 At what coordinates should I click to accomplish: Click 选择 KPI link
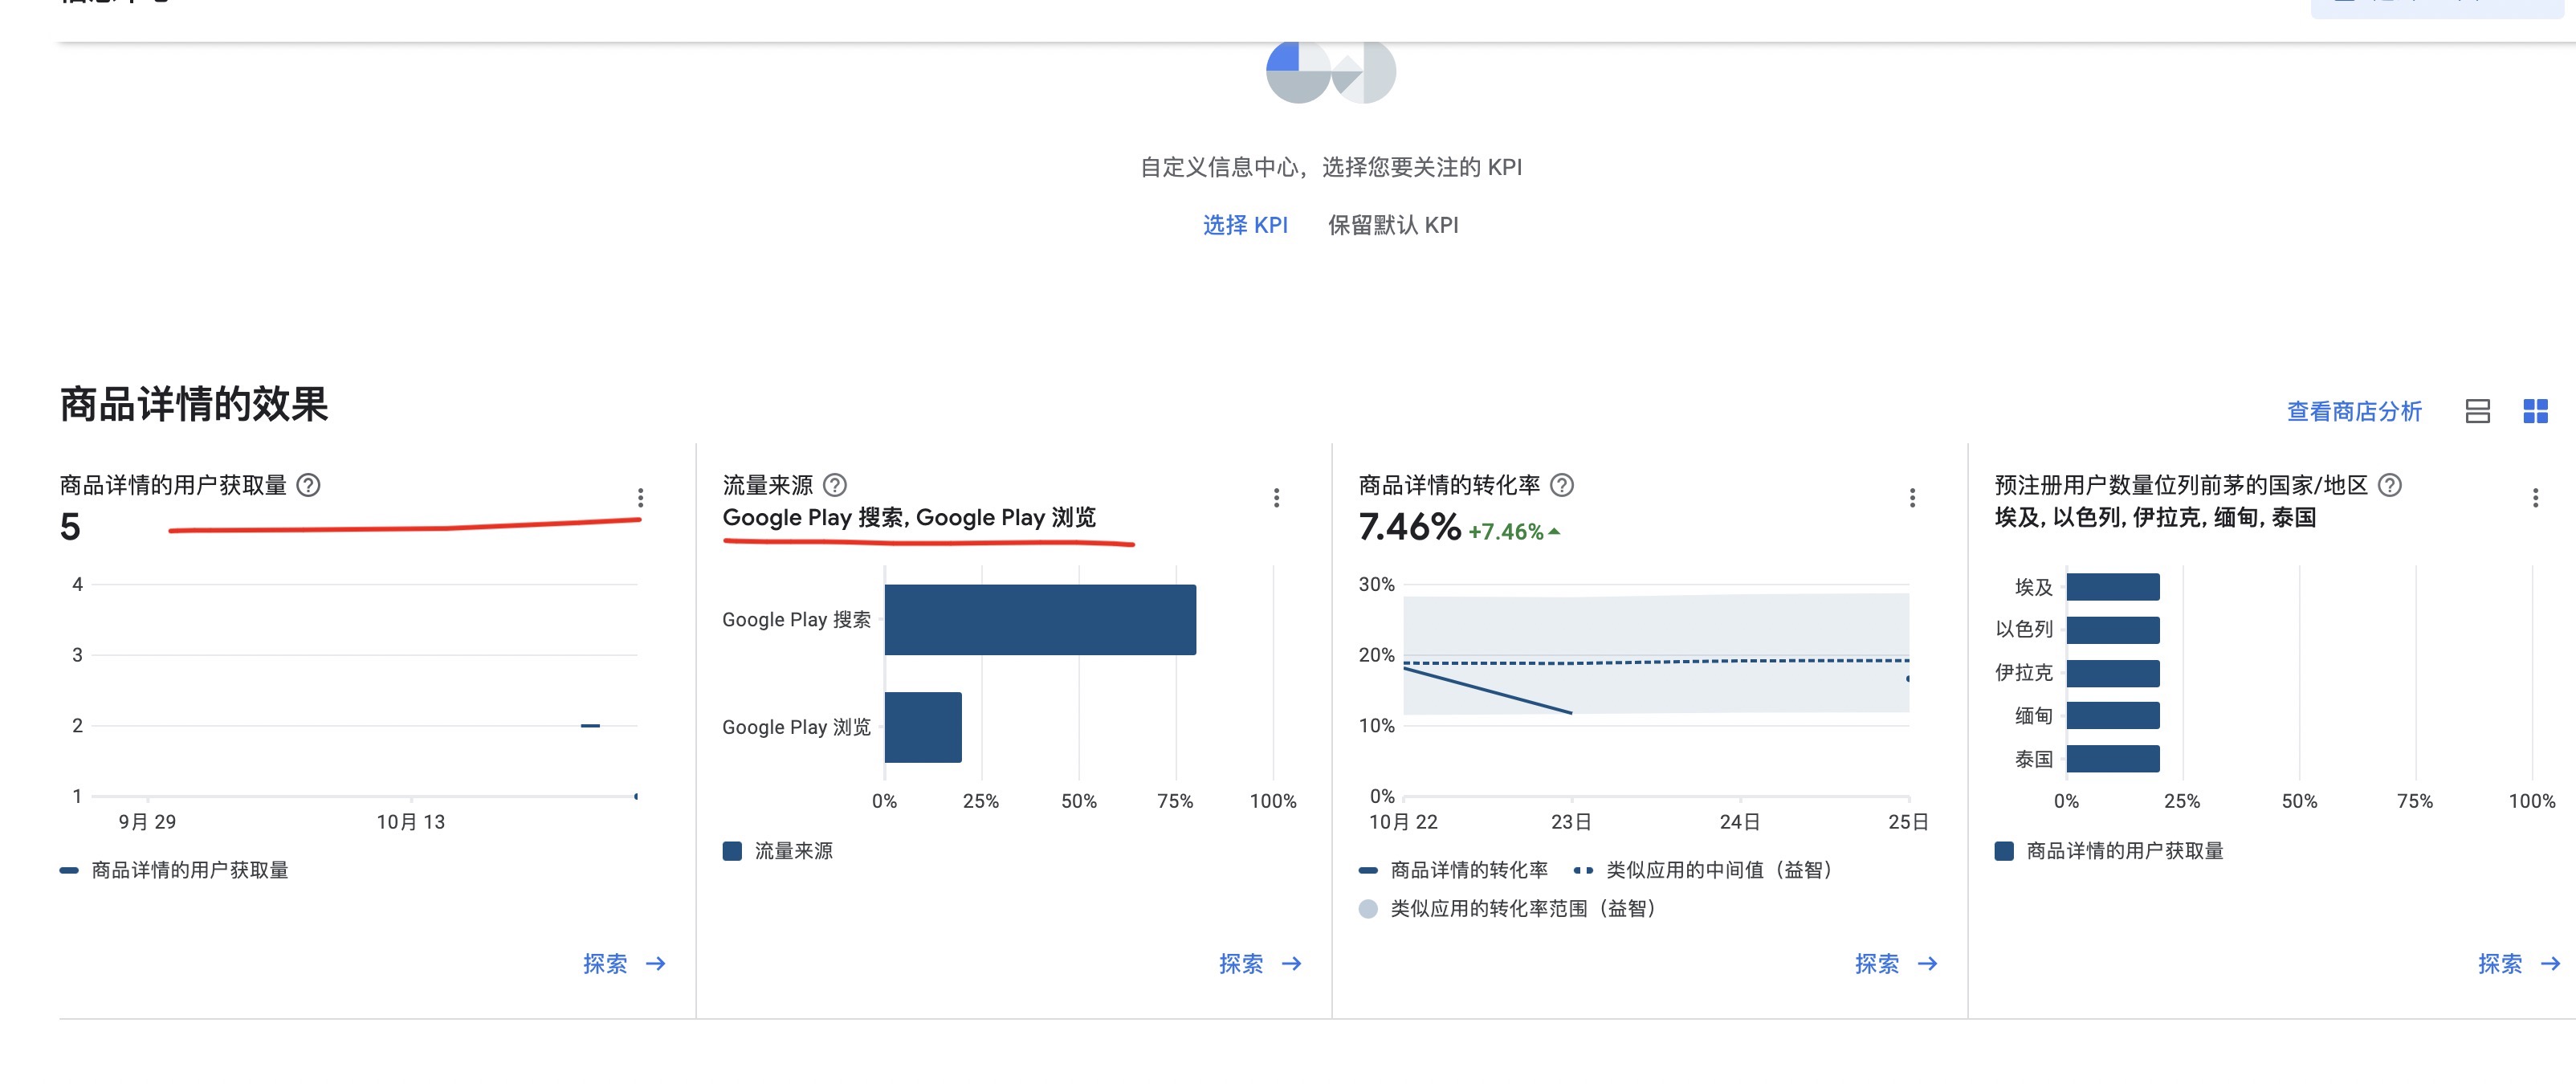[x=1244, y=225]
